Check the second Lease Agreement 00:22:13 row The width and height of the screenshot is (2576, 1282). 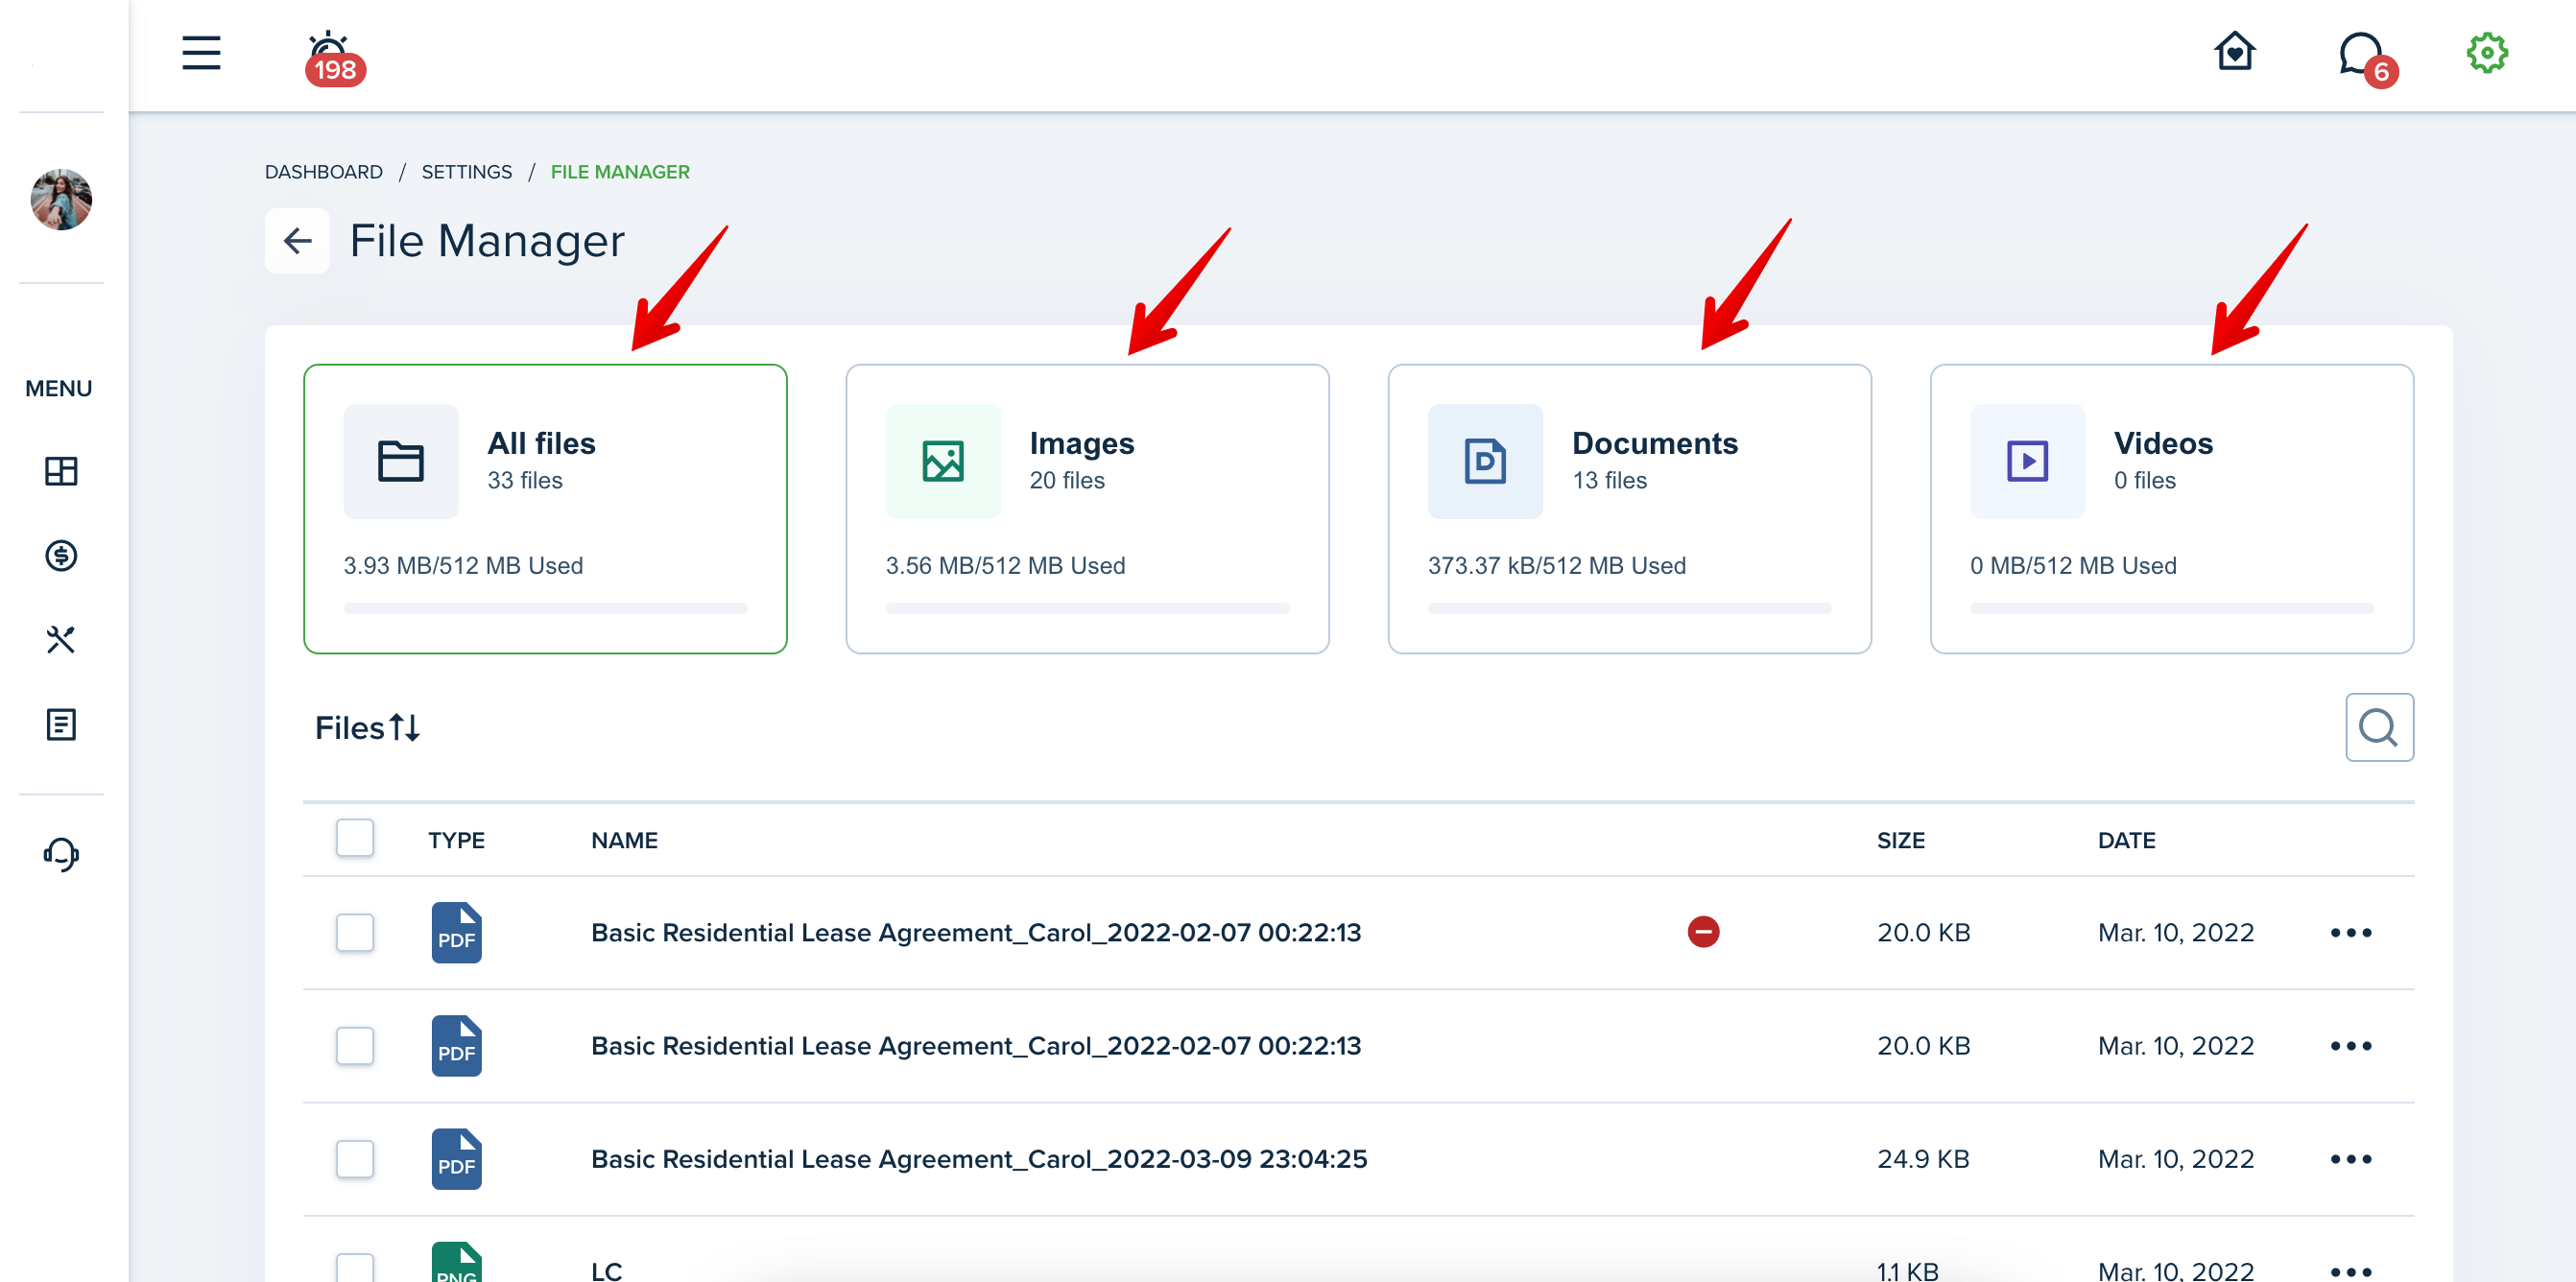click(x=355, y=1045)
